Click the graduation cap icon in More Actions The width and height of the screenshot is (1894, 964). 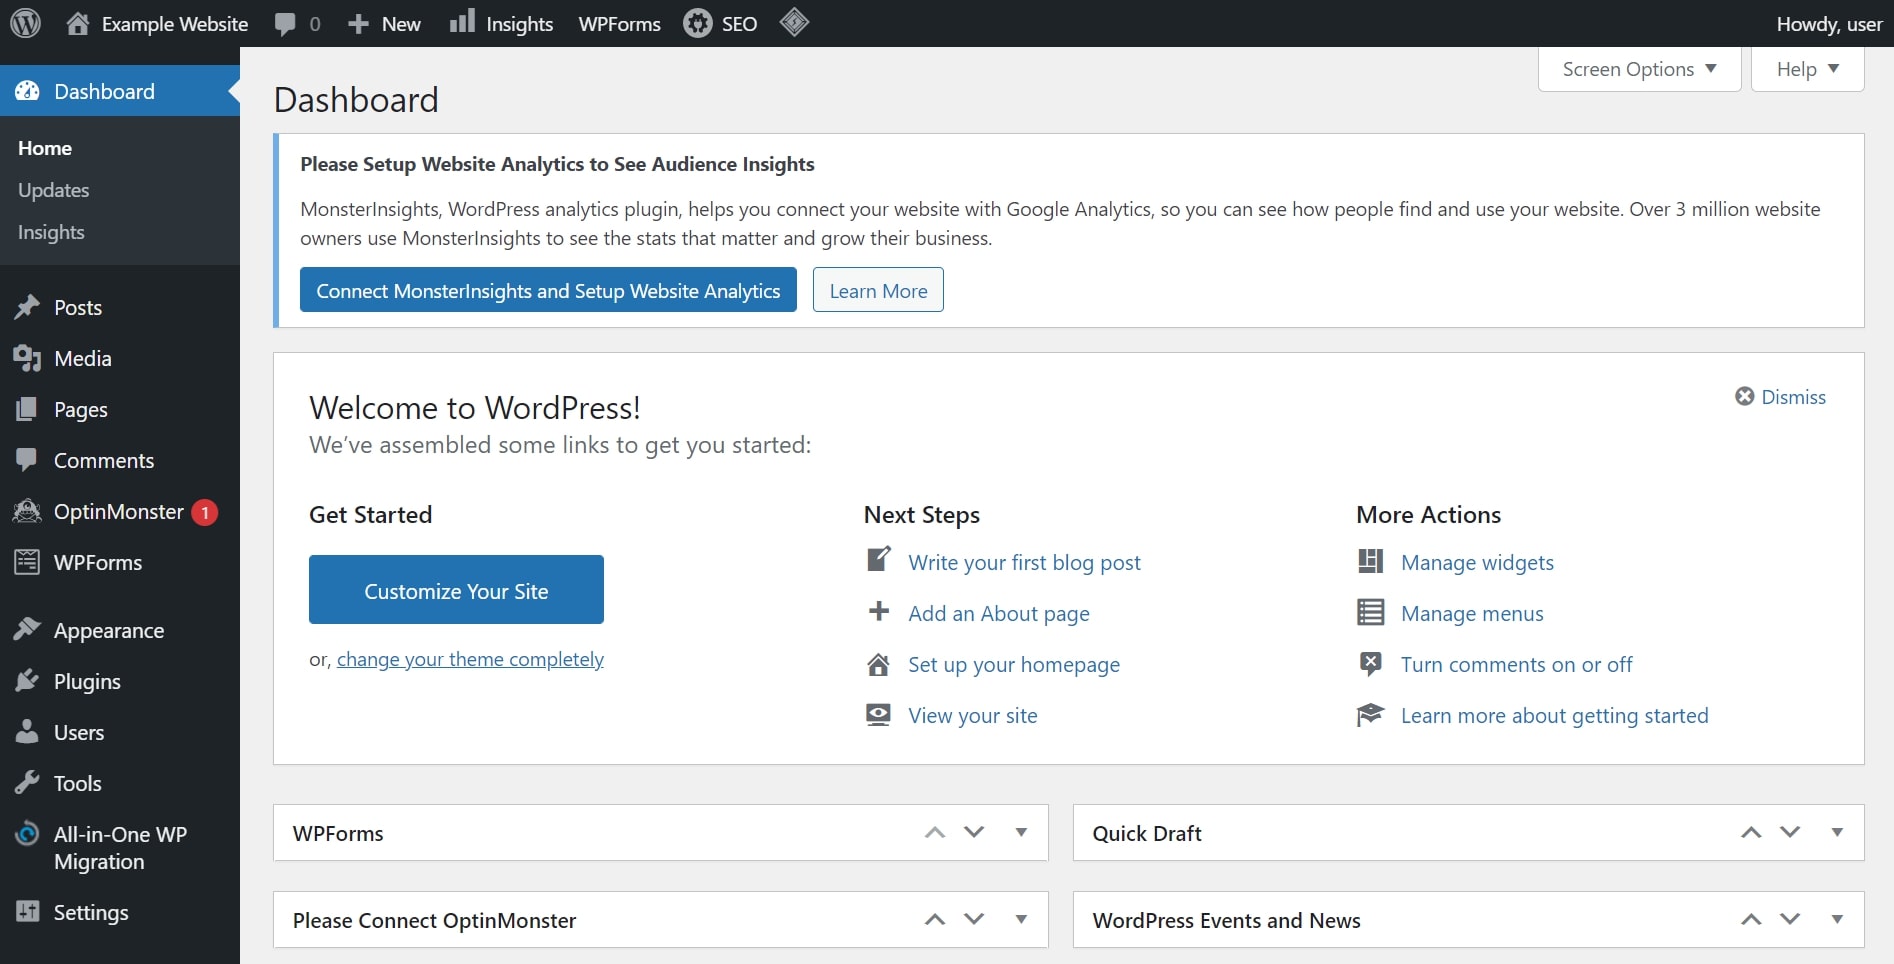[x=1370, y=715]
